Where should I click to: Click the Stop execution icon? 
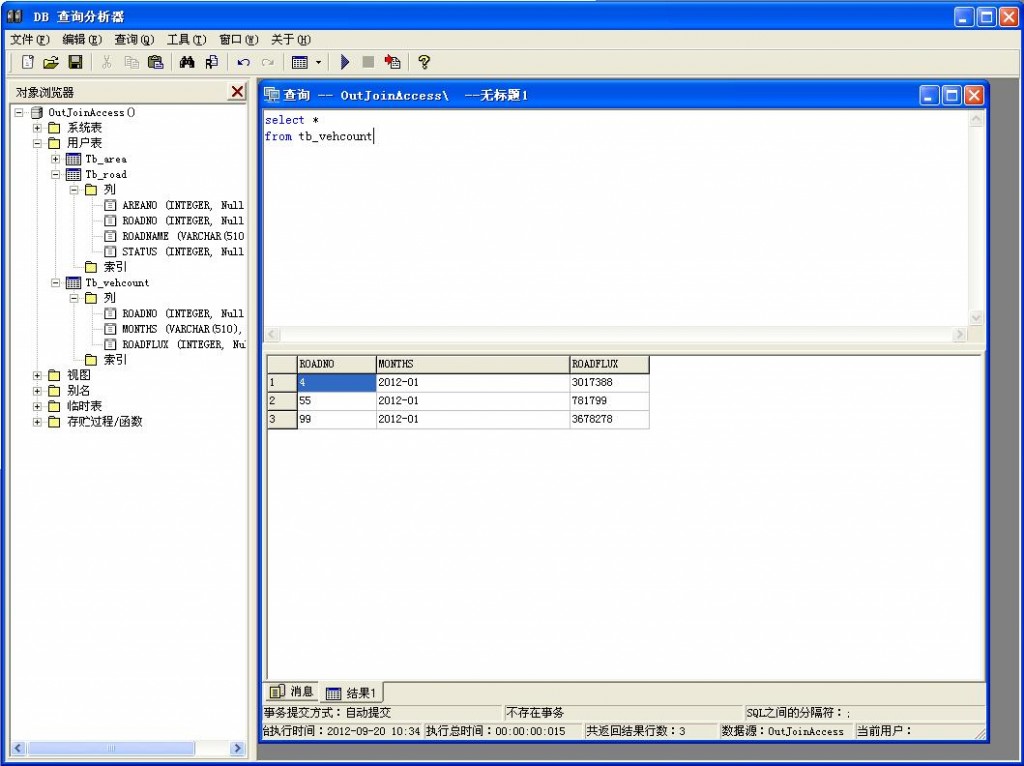click(366, 62)
